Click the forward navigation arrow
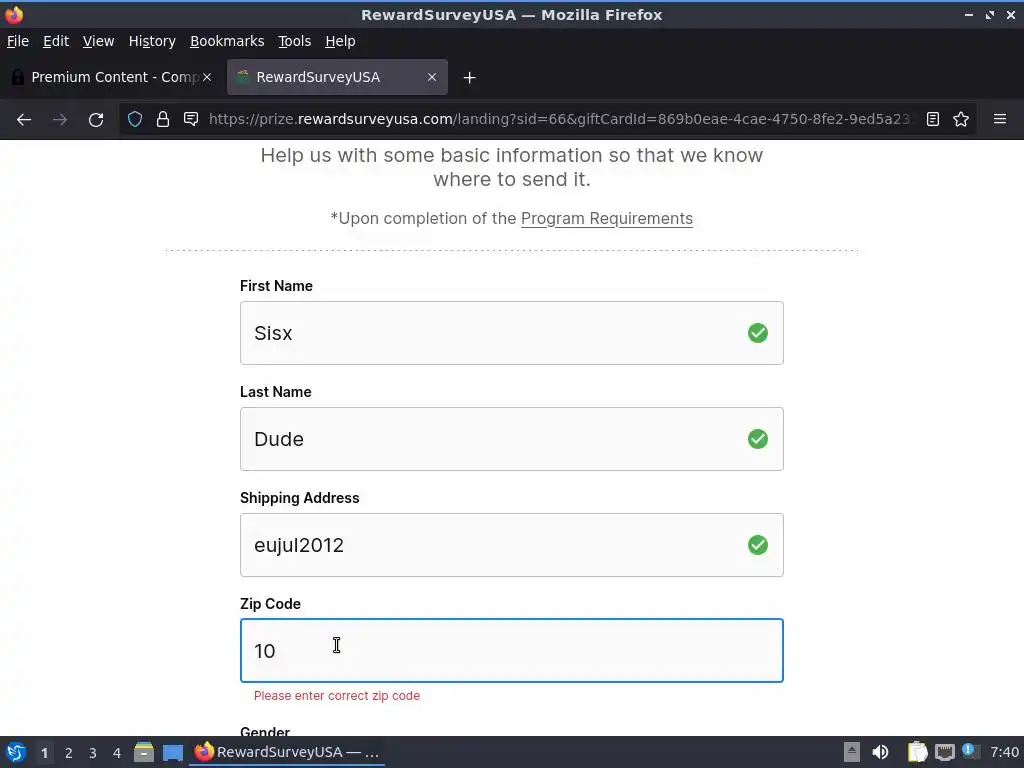The width and height of the screenshot is (1024, 768). point(59,120)
